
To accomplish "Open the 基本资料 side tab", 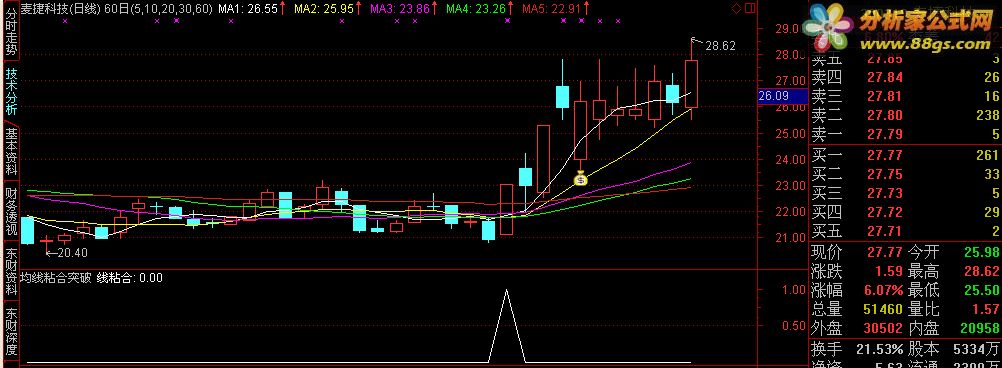I will 10,151.
